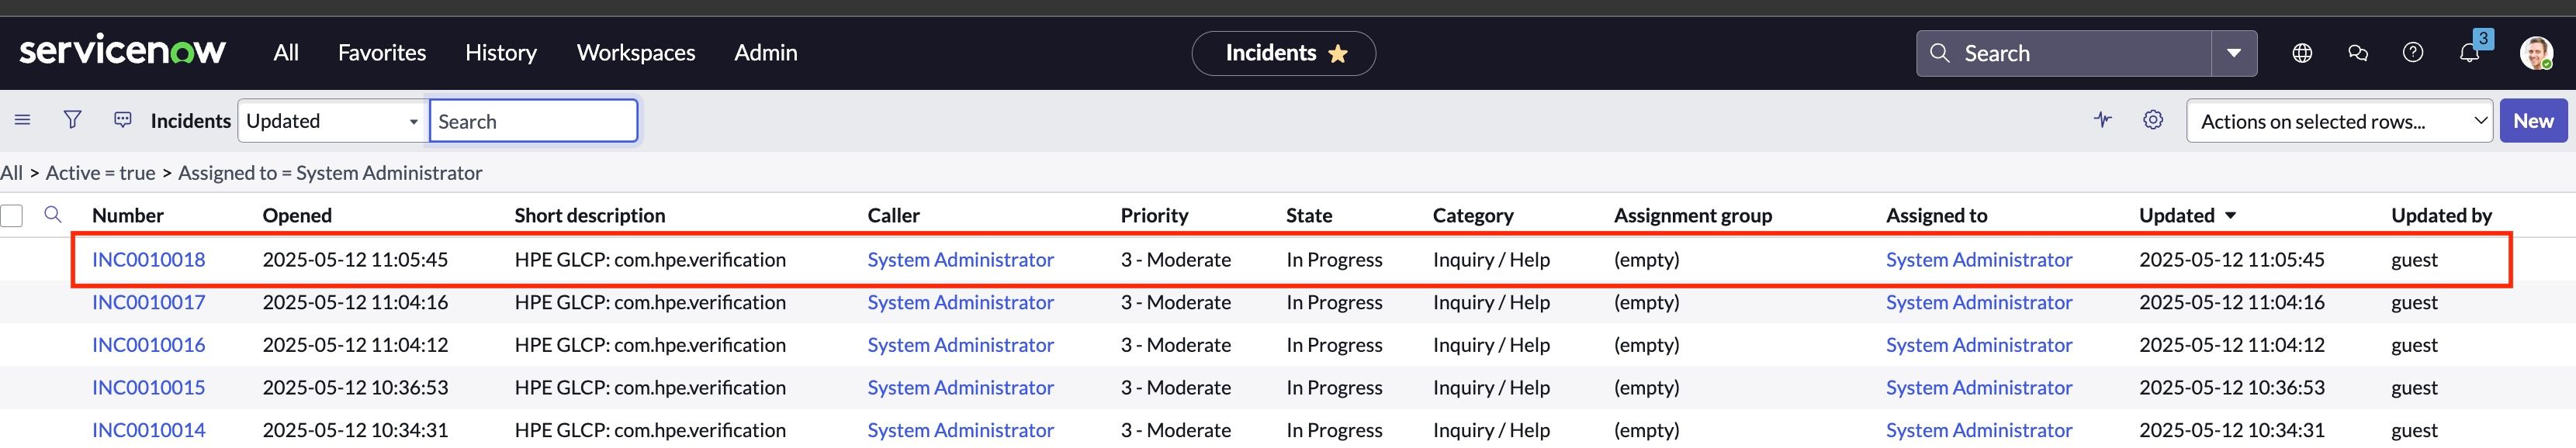
Task: Open the column search magnifier icon
Action: point(53,214)
